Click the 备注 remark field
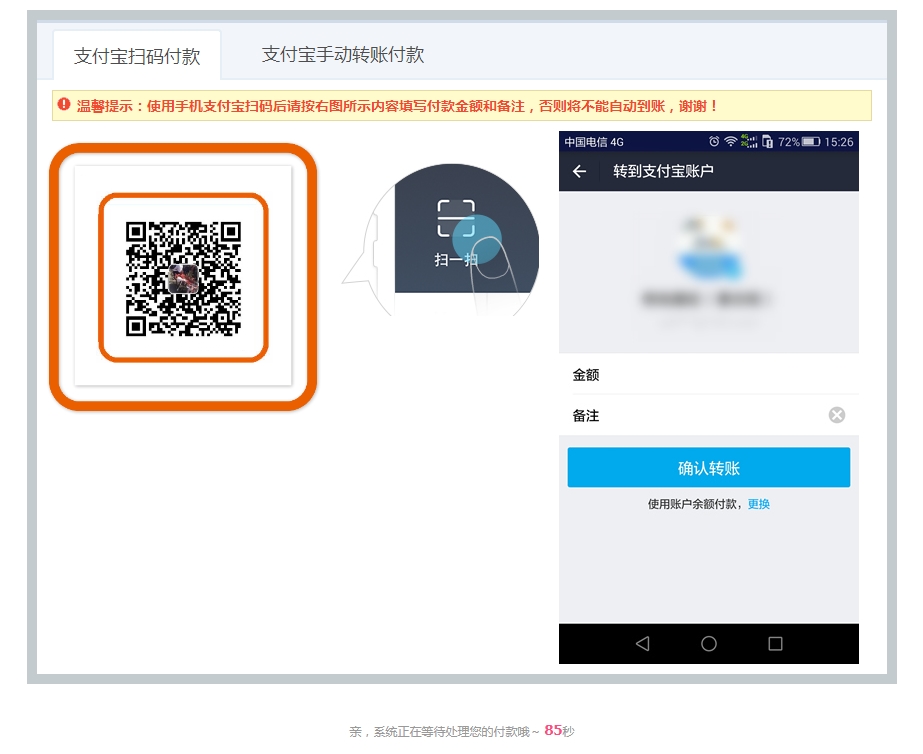Screen dimensions: 923x754 point(709,416)
